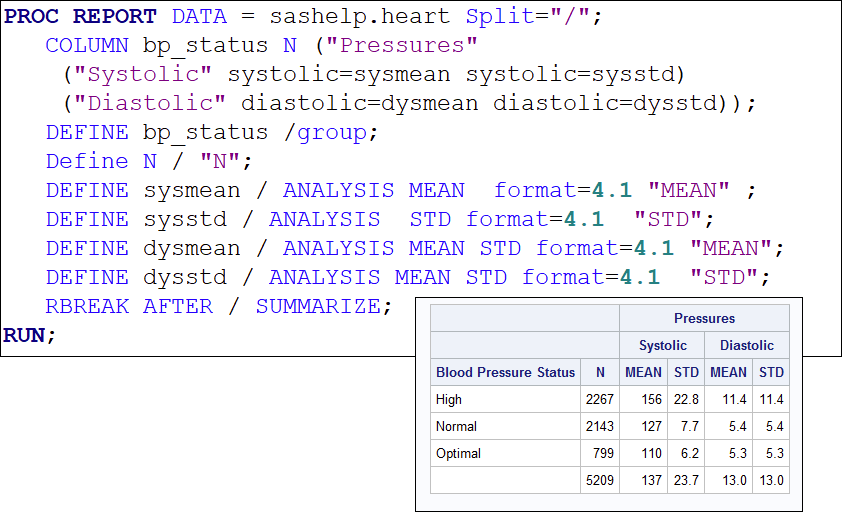Select the cell showing 2143
The width and height of the screenshot is (842, 512).
point(600,426)
